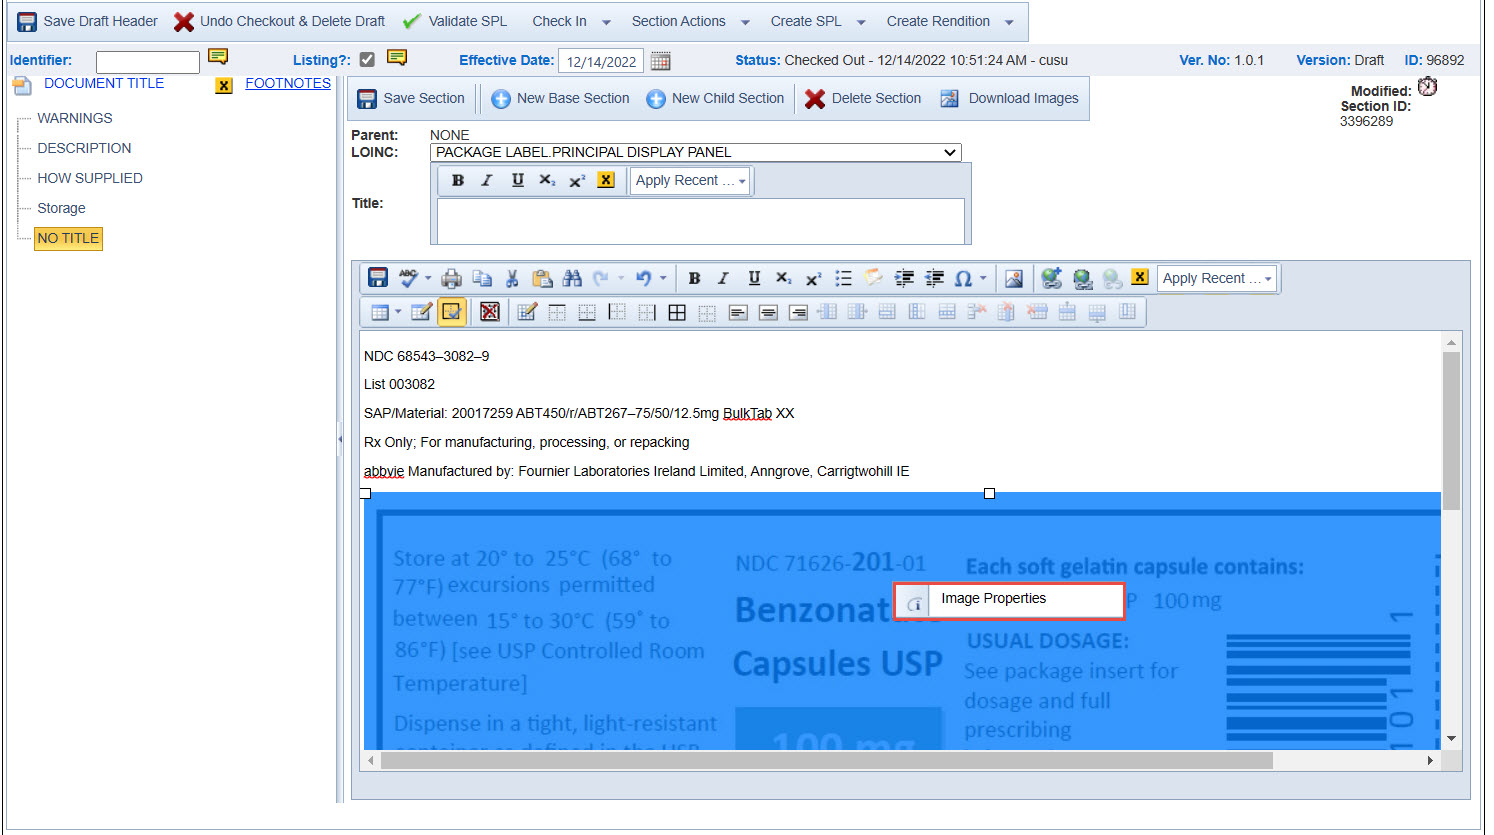Click the find binoculars icon

coord(572,278)
